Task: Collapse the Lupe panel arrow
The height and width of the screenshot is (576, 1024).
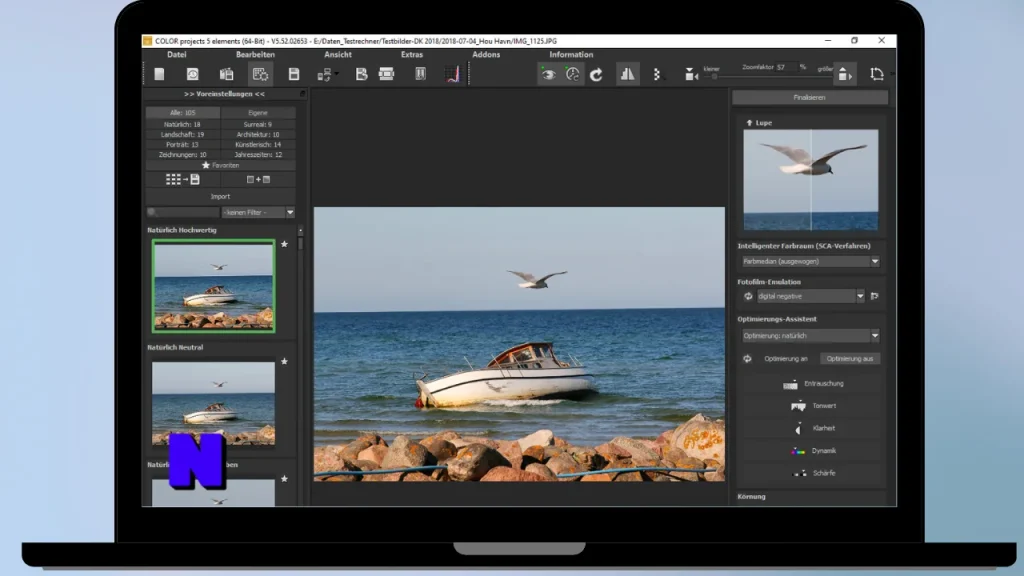Action: pos(749,123)
